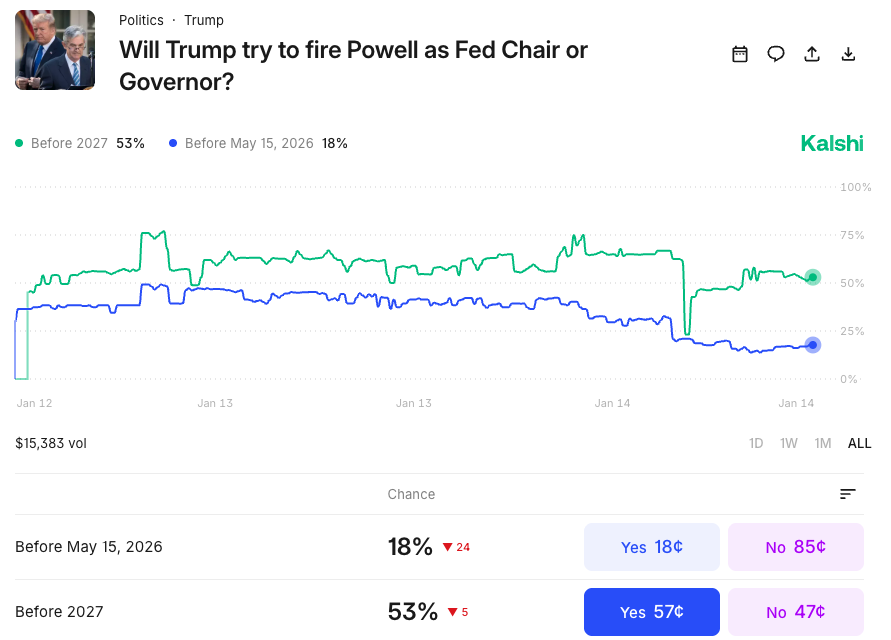The image size is (891, 640).
Task: Buy Yes 18¢ on Before May 15, 2026
Action: pos(651,546)
